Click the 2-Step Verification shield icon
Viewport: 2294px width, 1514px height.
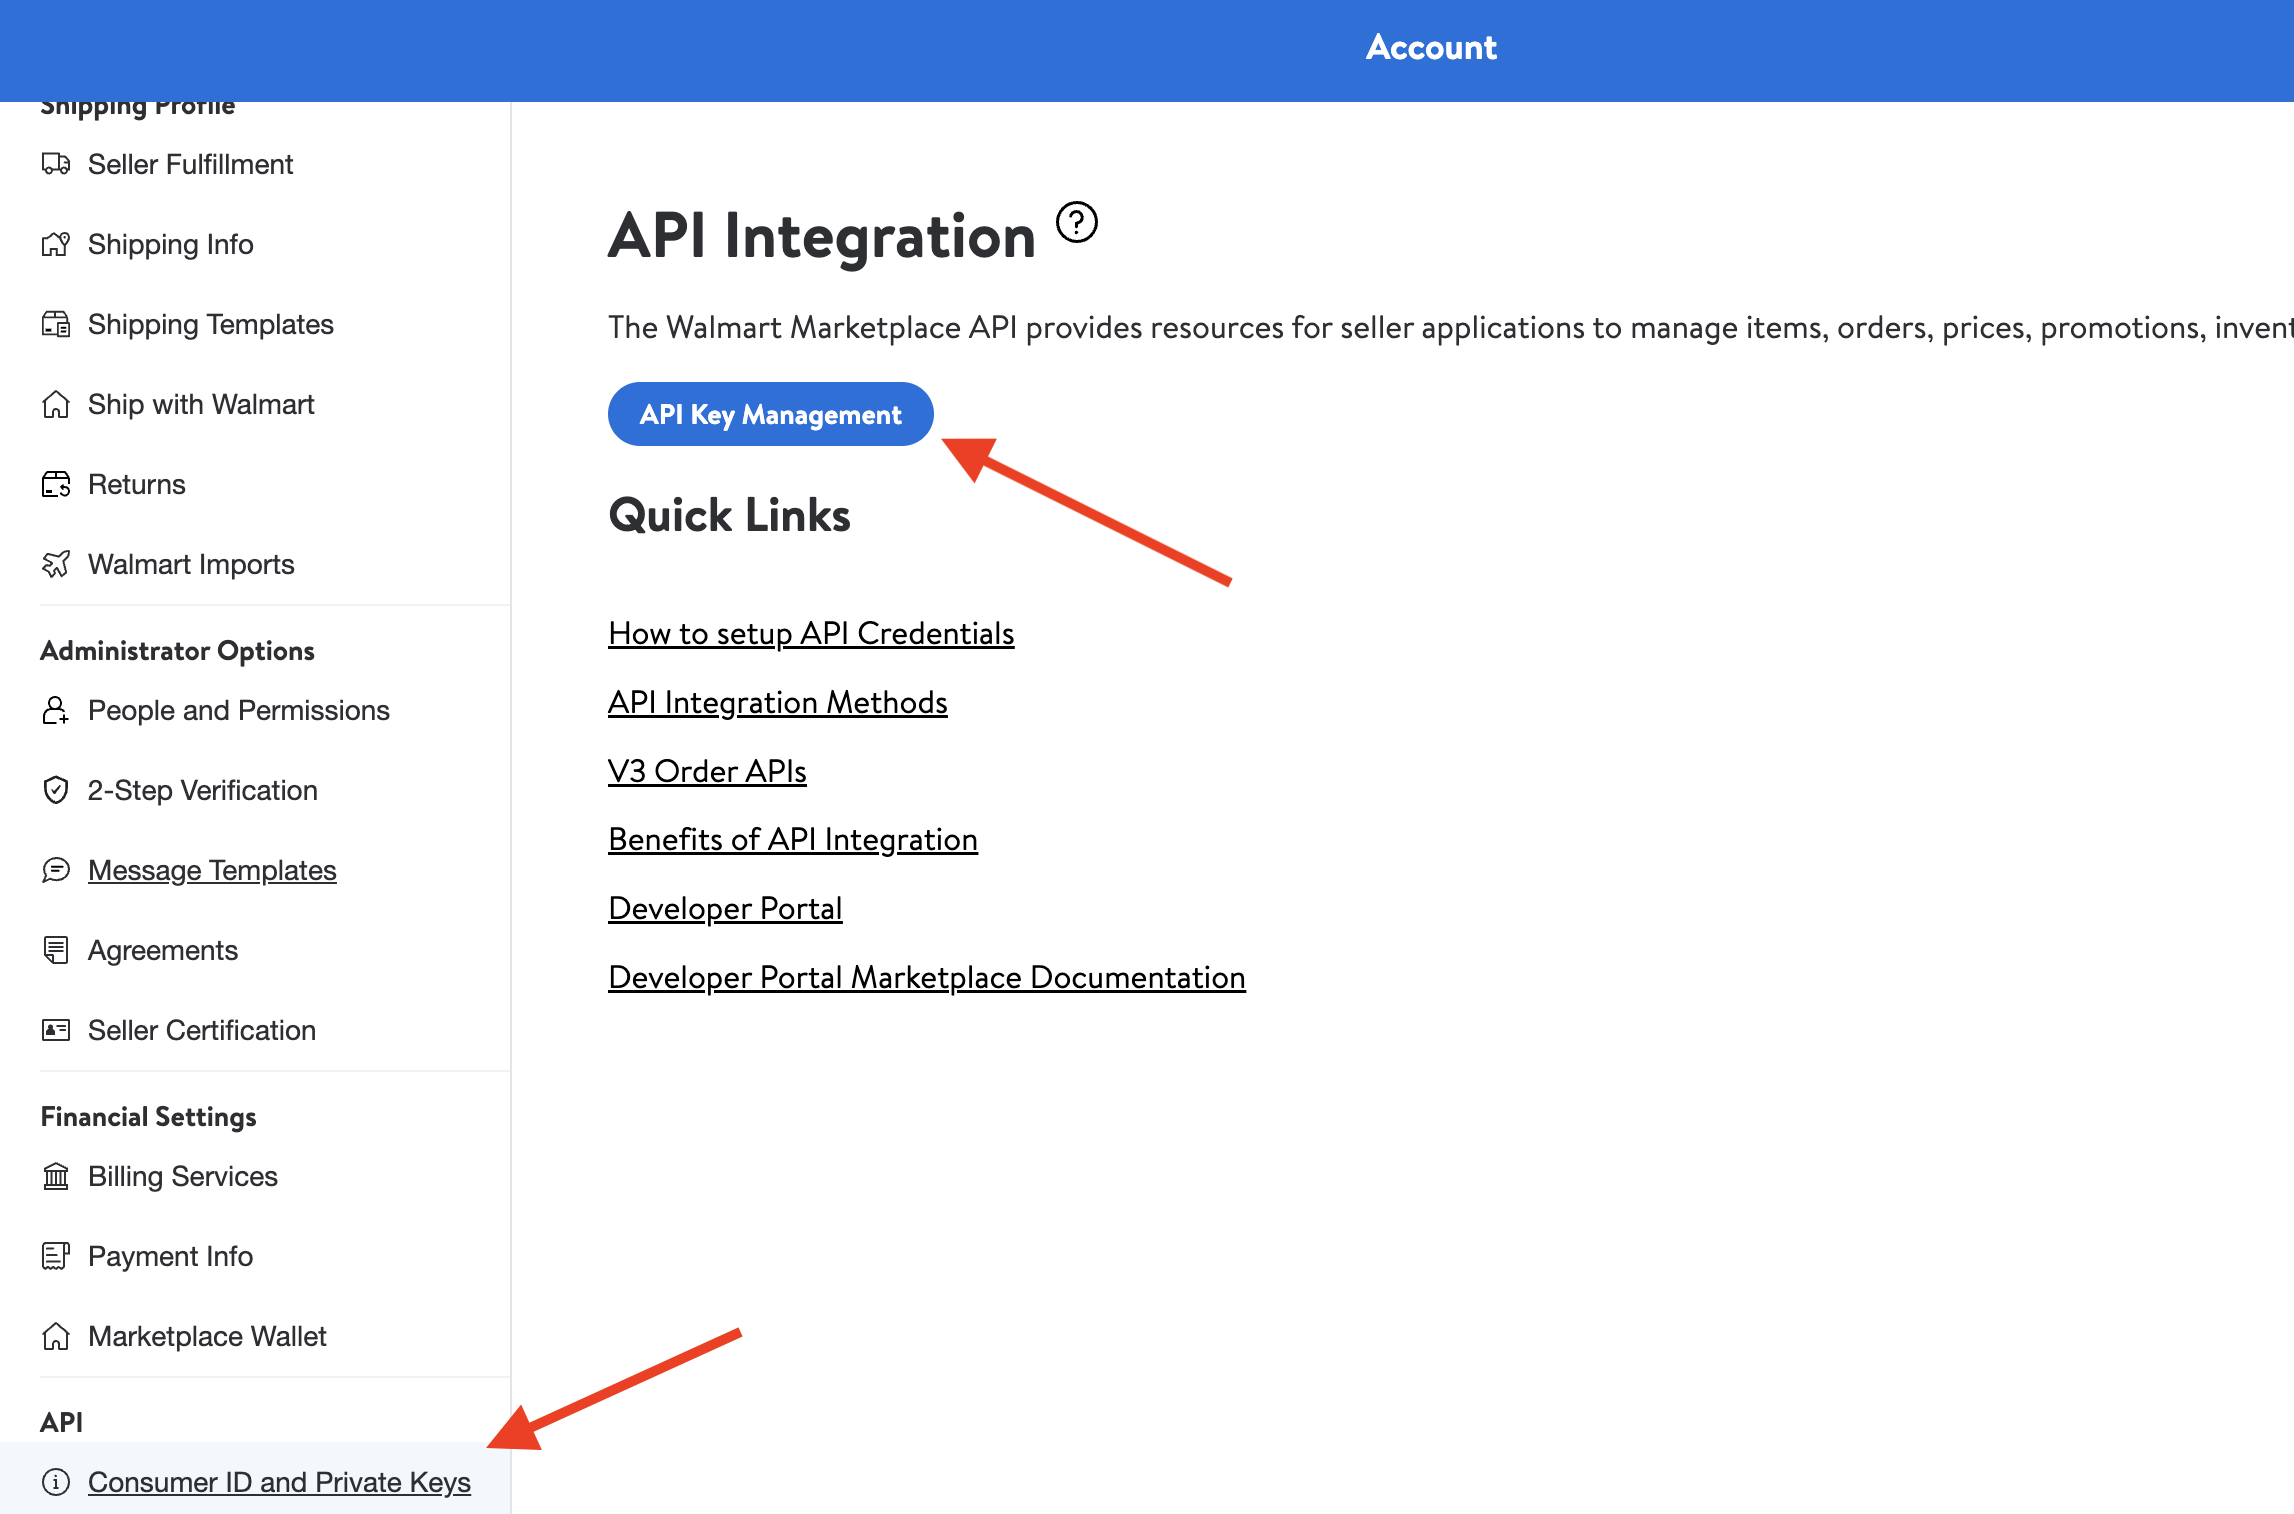(56, 790)
